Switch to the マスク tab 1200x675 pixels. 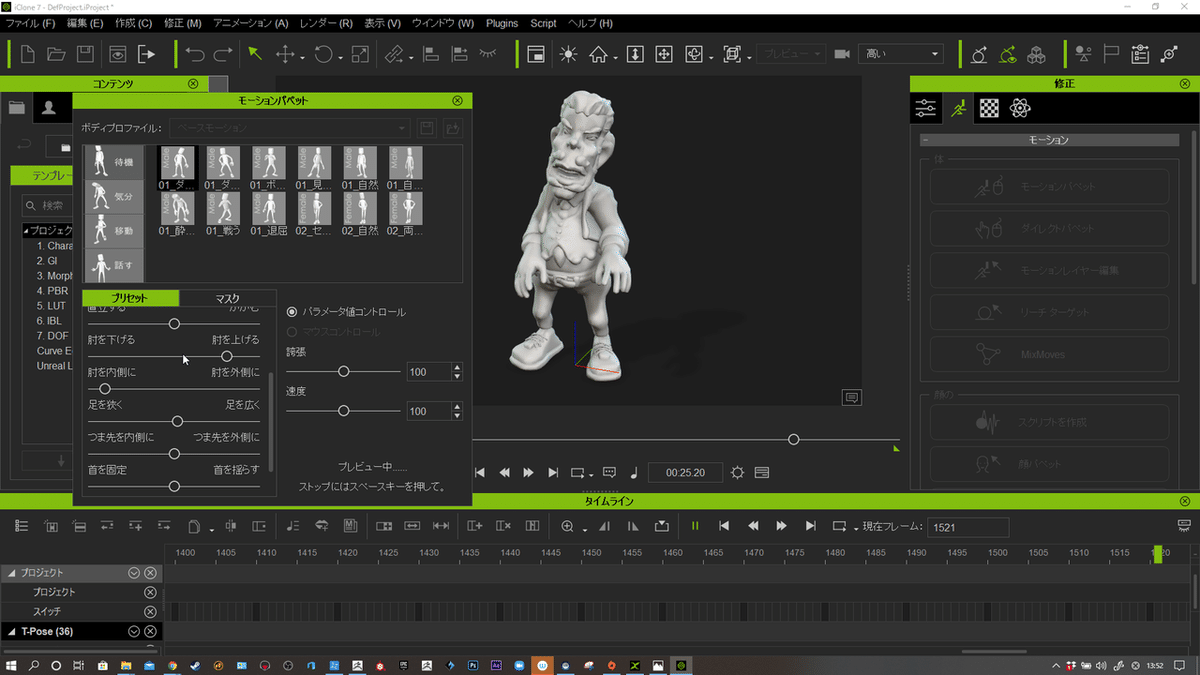coord(227,298)
